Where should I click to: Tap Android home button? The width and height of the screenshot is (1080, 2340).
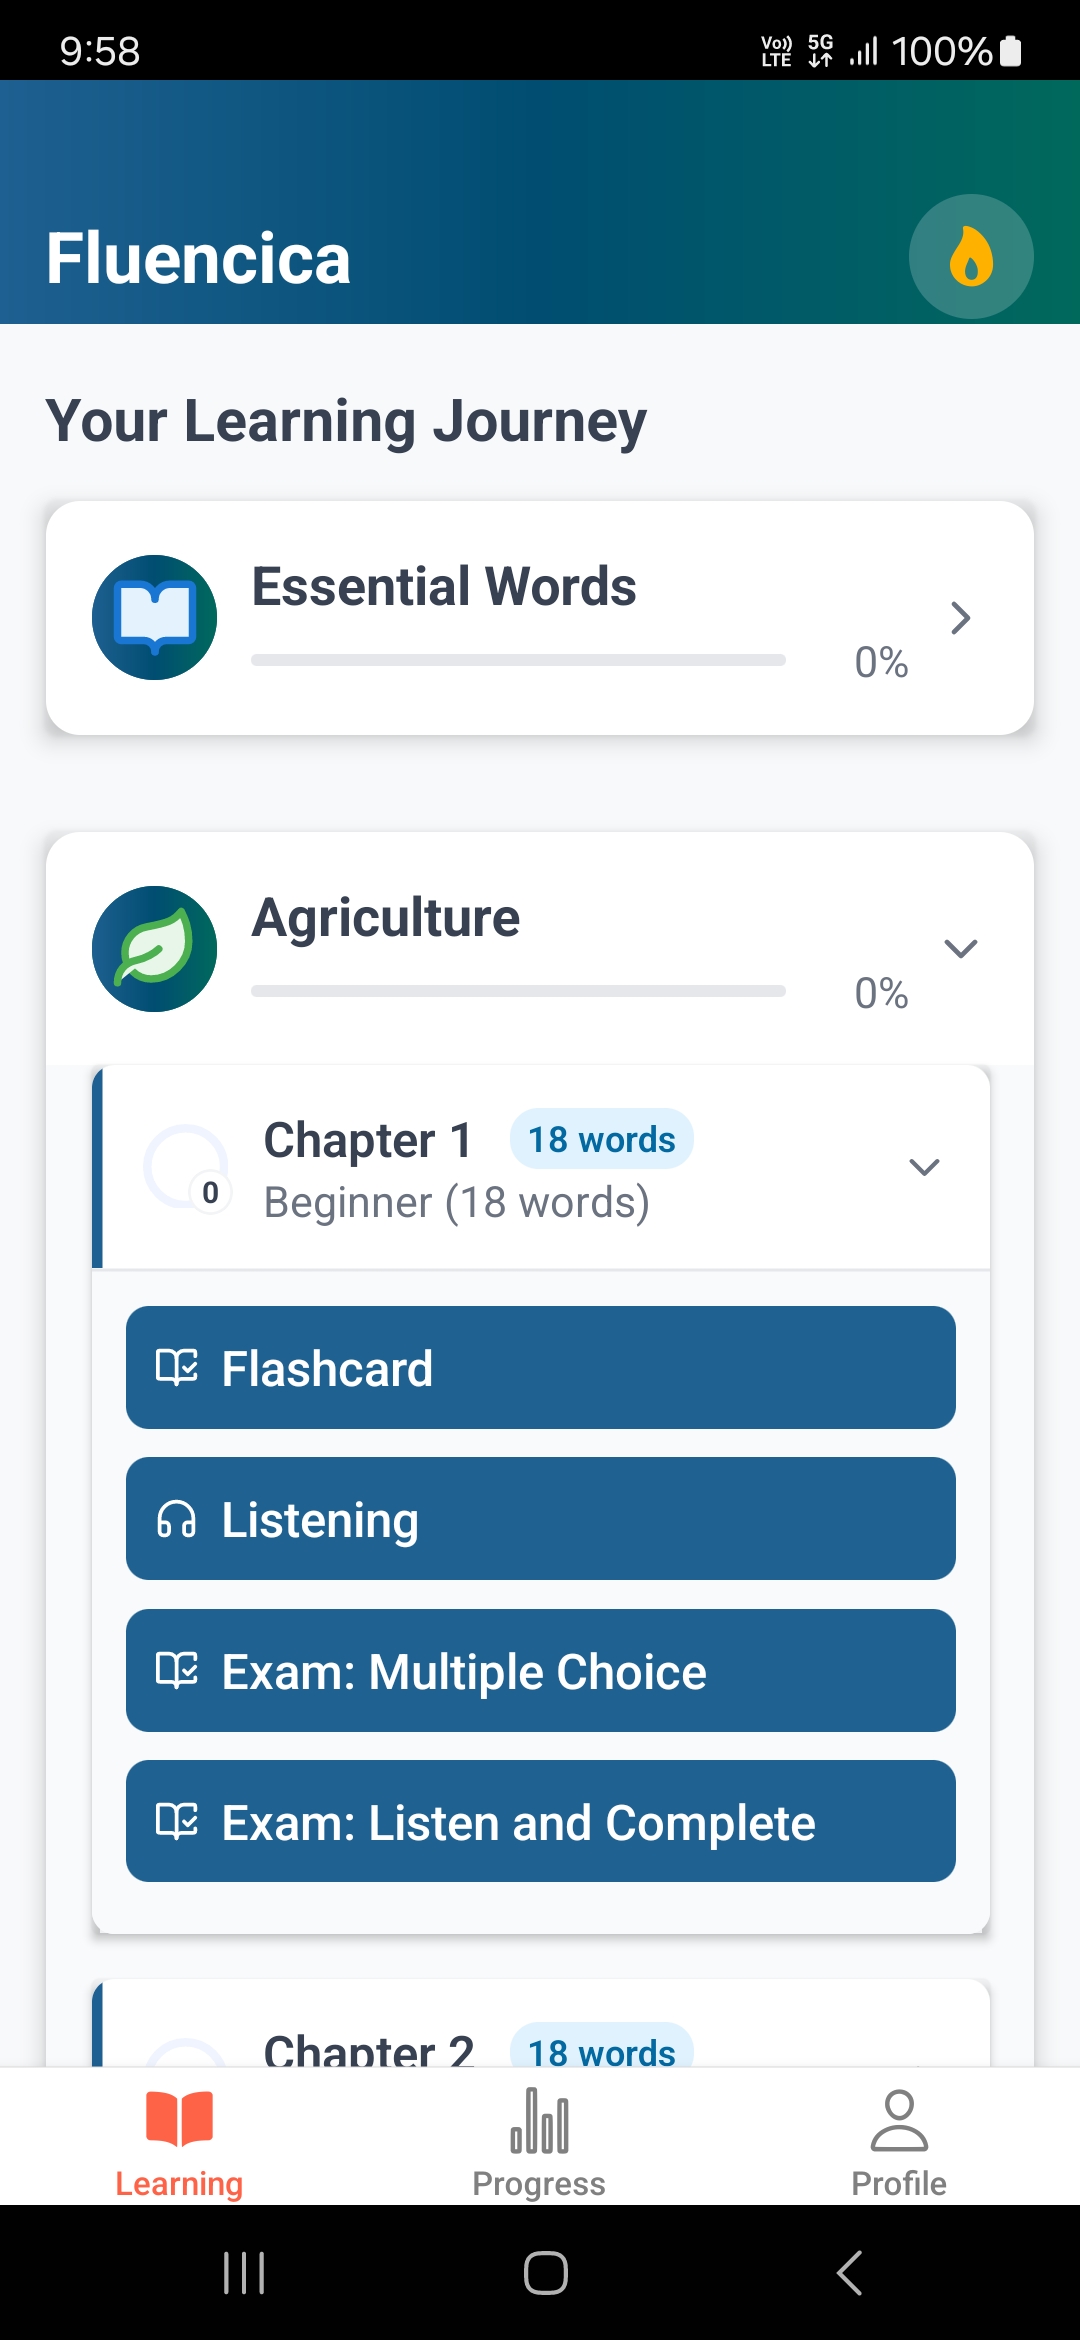(546, 2273)
